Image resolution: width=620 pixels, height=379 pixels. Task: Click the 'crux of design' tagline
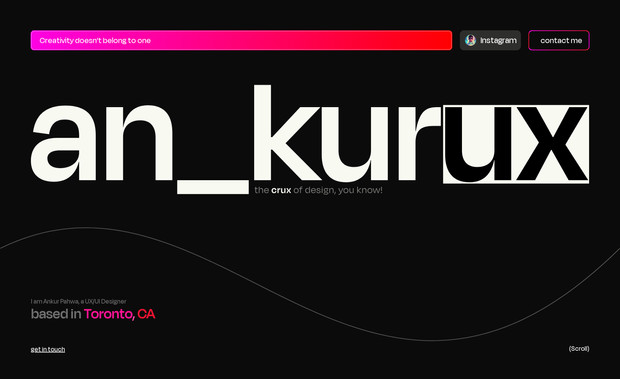click(x=318, y=190)
